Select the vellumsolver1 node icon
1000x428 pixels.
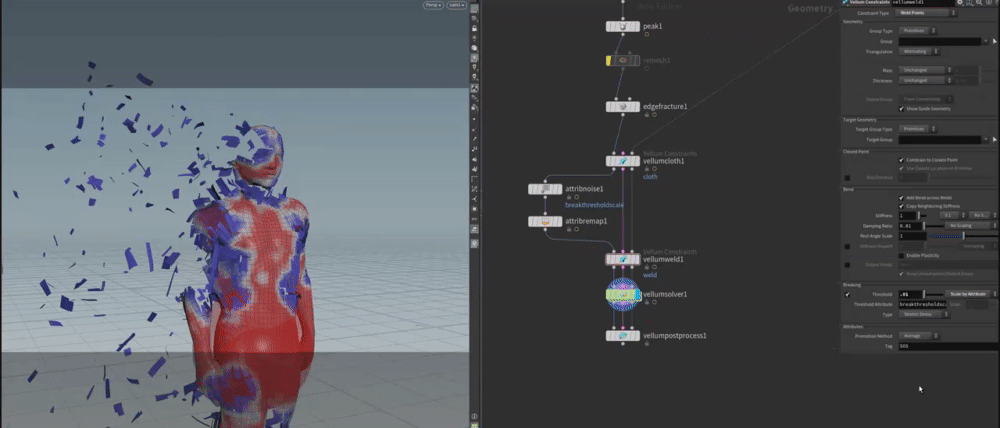point(622,295)
